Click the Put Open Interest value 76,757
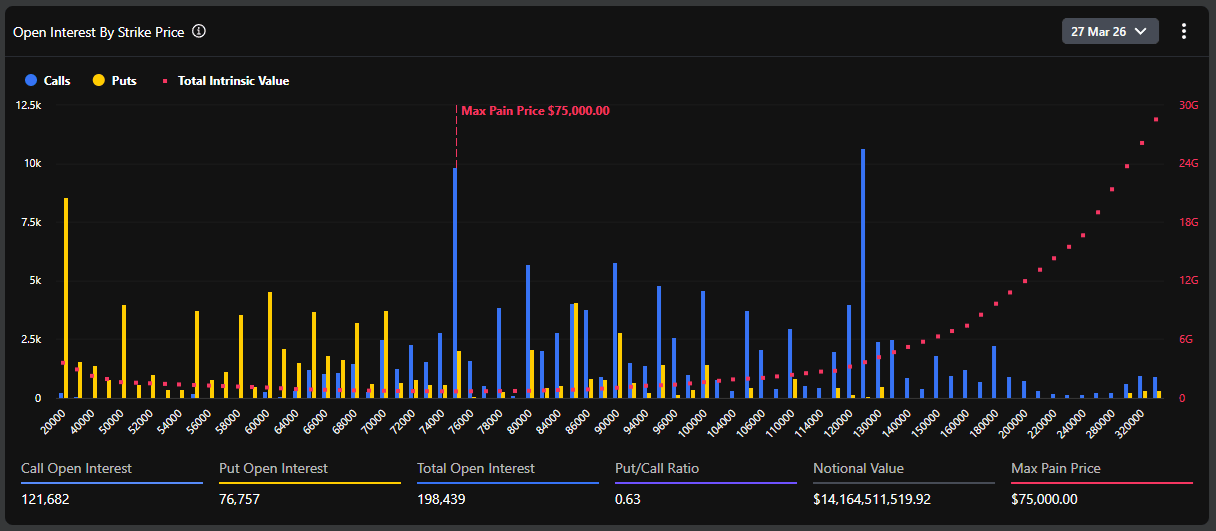This screenshot has height=531, width=1216. tap(244, 499)
